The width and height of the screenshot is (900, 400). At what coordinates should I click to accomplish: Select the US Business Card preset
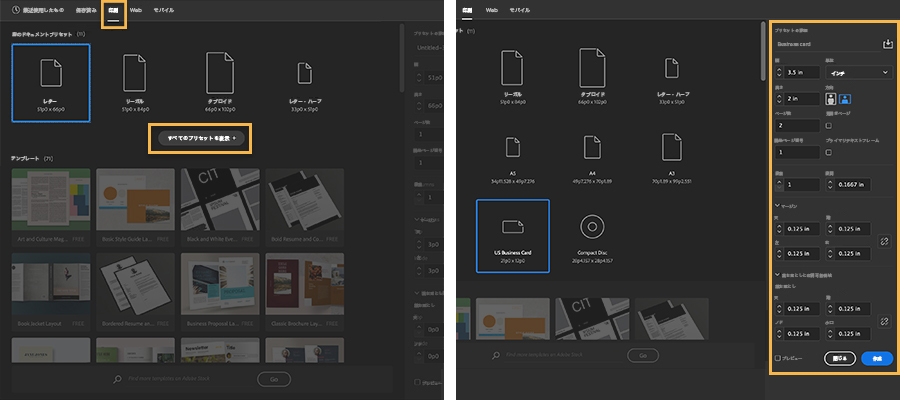(513, 236)
